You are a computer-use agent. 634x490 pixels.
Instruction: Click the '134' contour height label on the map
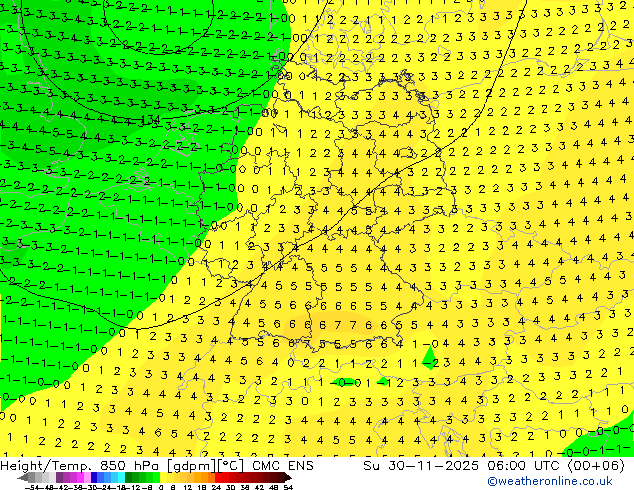tap(151, 119)
